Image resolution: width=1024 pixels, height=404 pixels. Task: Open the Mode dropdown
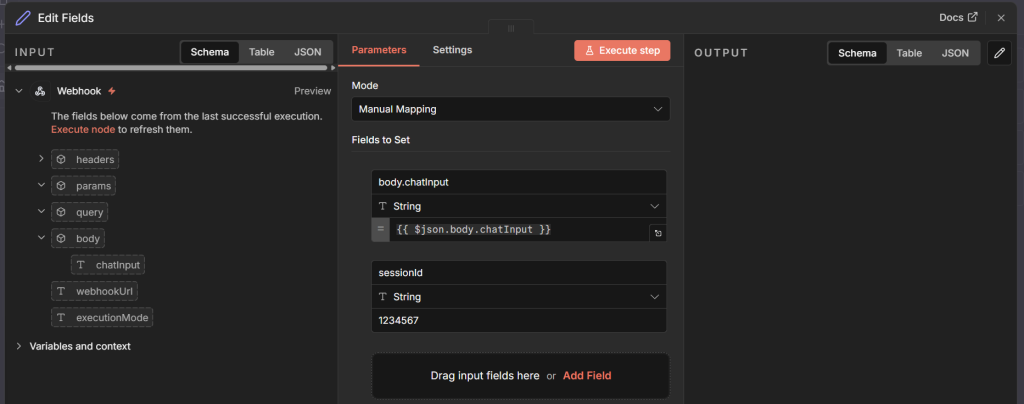pos(510,109)
